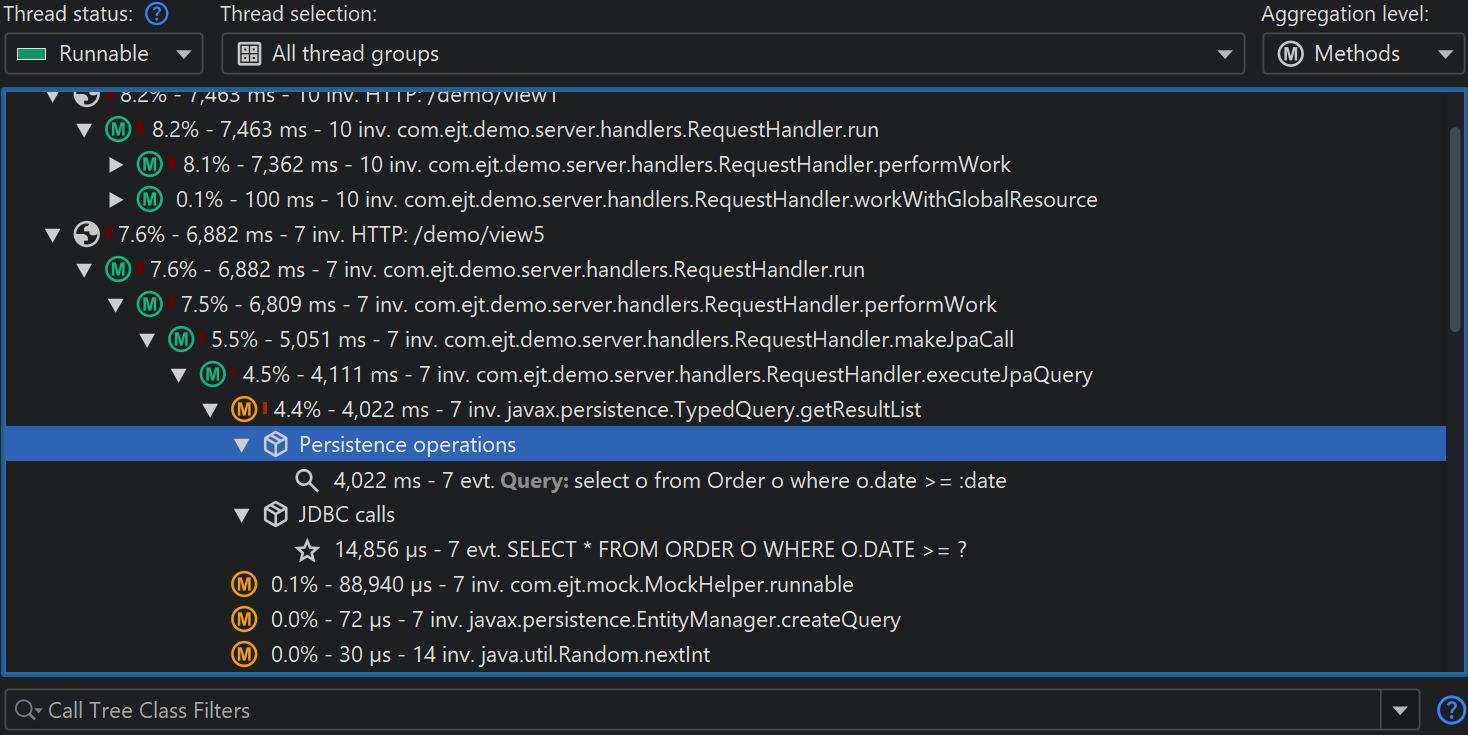1468x735 pixels.
Task: Collapse the 7.6% RequestHandler.run node
Action: (x=85, y=270)
